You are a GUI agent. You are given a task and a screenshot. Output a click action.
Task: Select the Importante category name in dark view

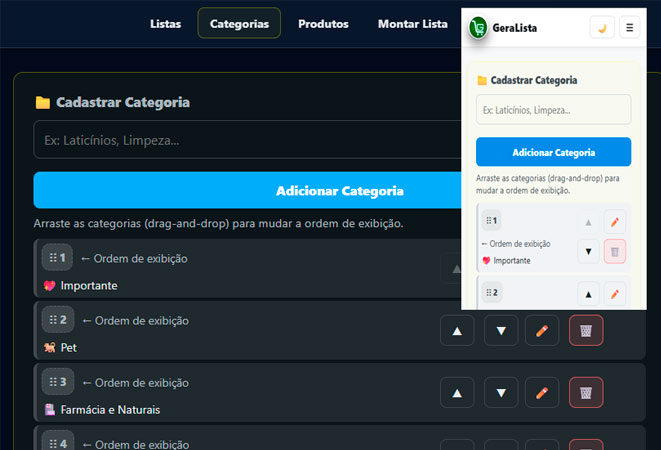click(89, 286)
